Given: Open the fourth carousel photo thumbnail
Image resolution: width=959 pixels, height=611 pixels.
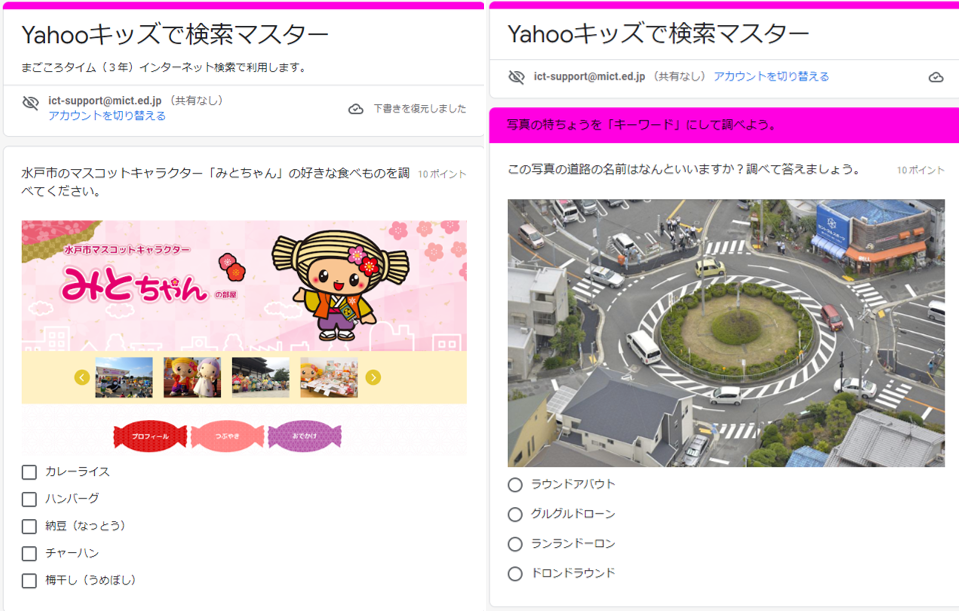Looking at the screenshot, I should click(329, 377).
